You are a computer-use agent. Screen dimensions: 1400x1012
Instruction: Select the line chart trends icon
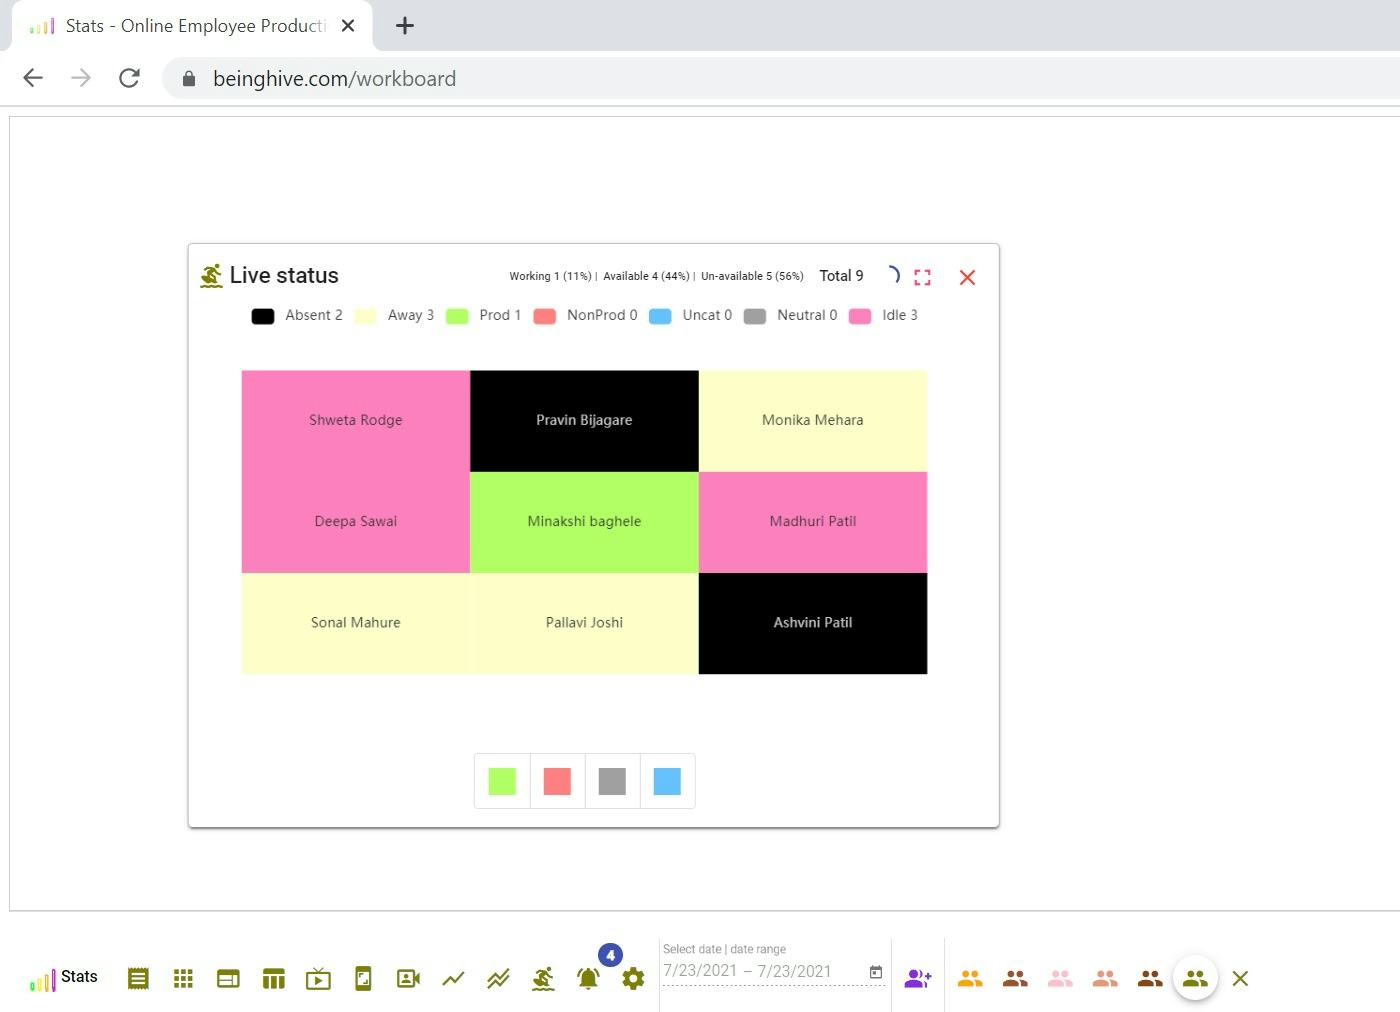(453, 978)
